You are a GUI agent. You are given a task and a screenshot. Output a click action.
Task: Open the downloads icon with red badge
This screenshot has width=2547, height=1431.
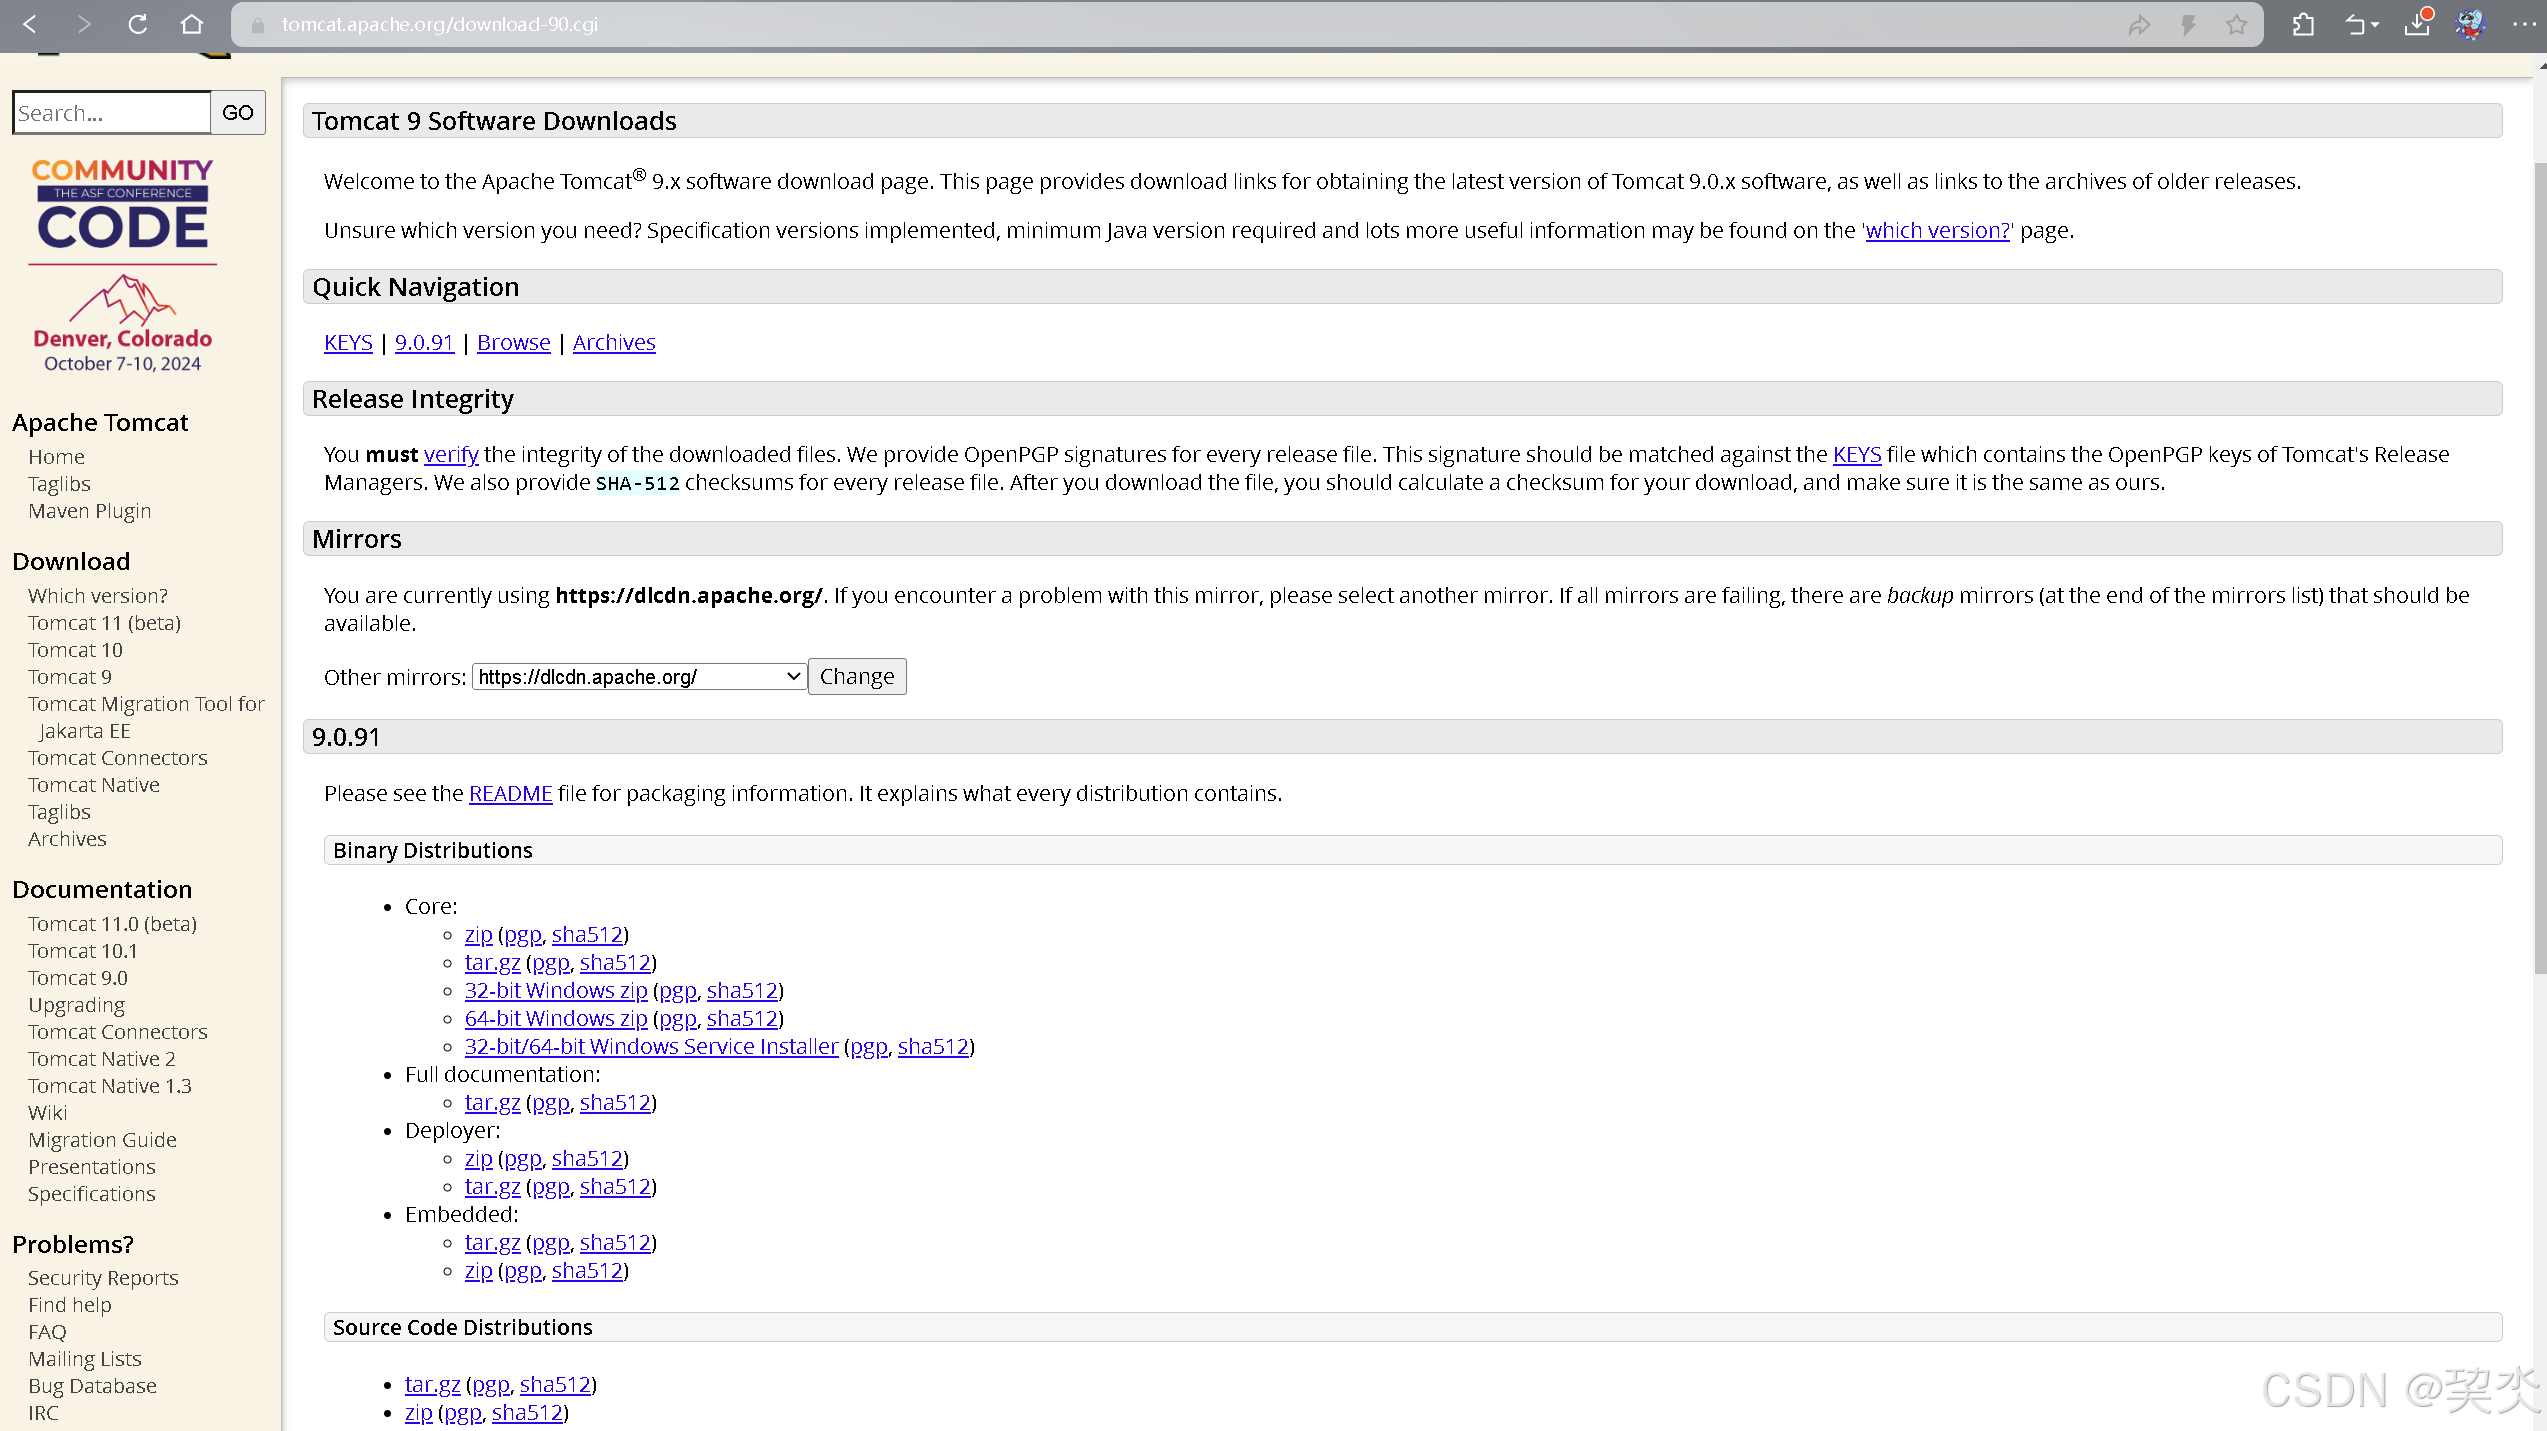click(x=2417, y=24)
